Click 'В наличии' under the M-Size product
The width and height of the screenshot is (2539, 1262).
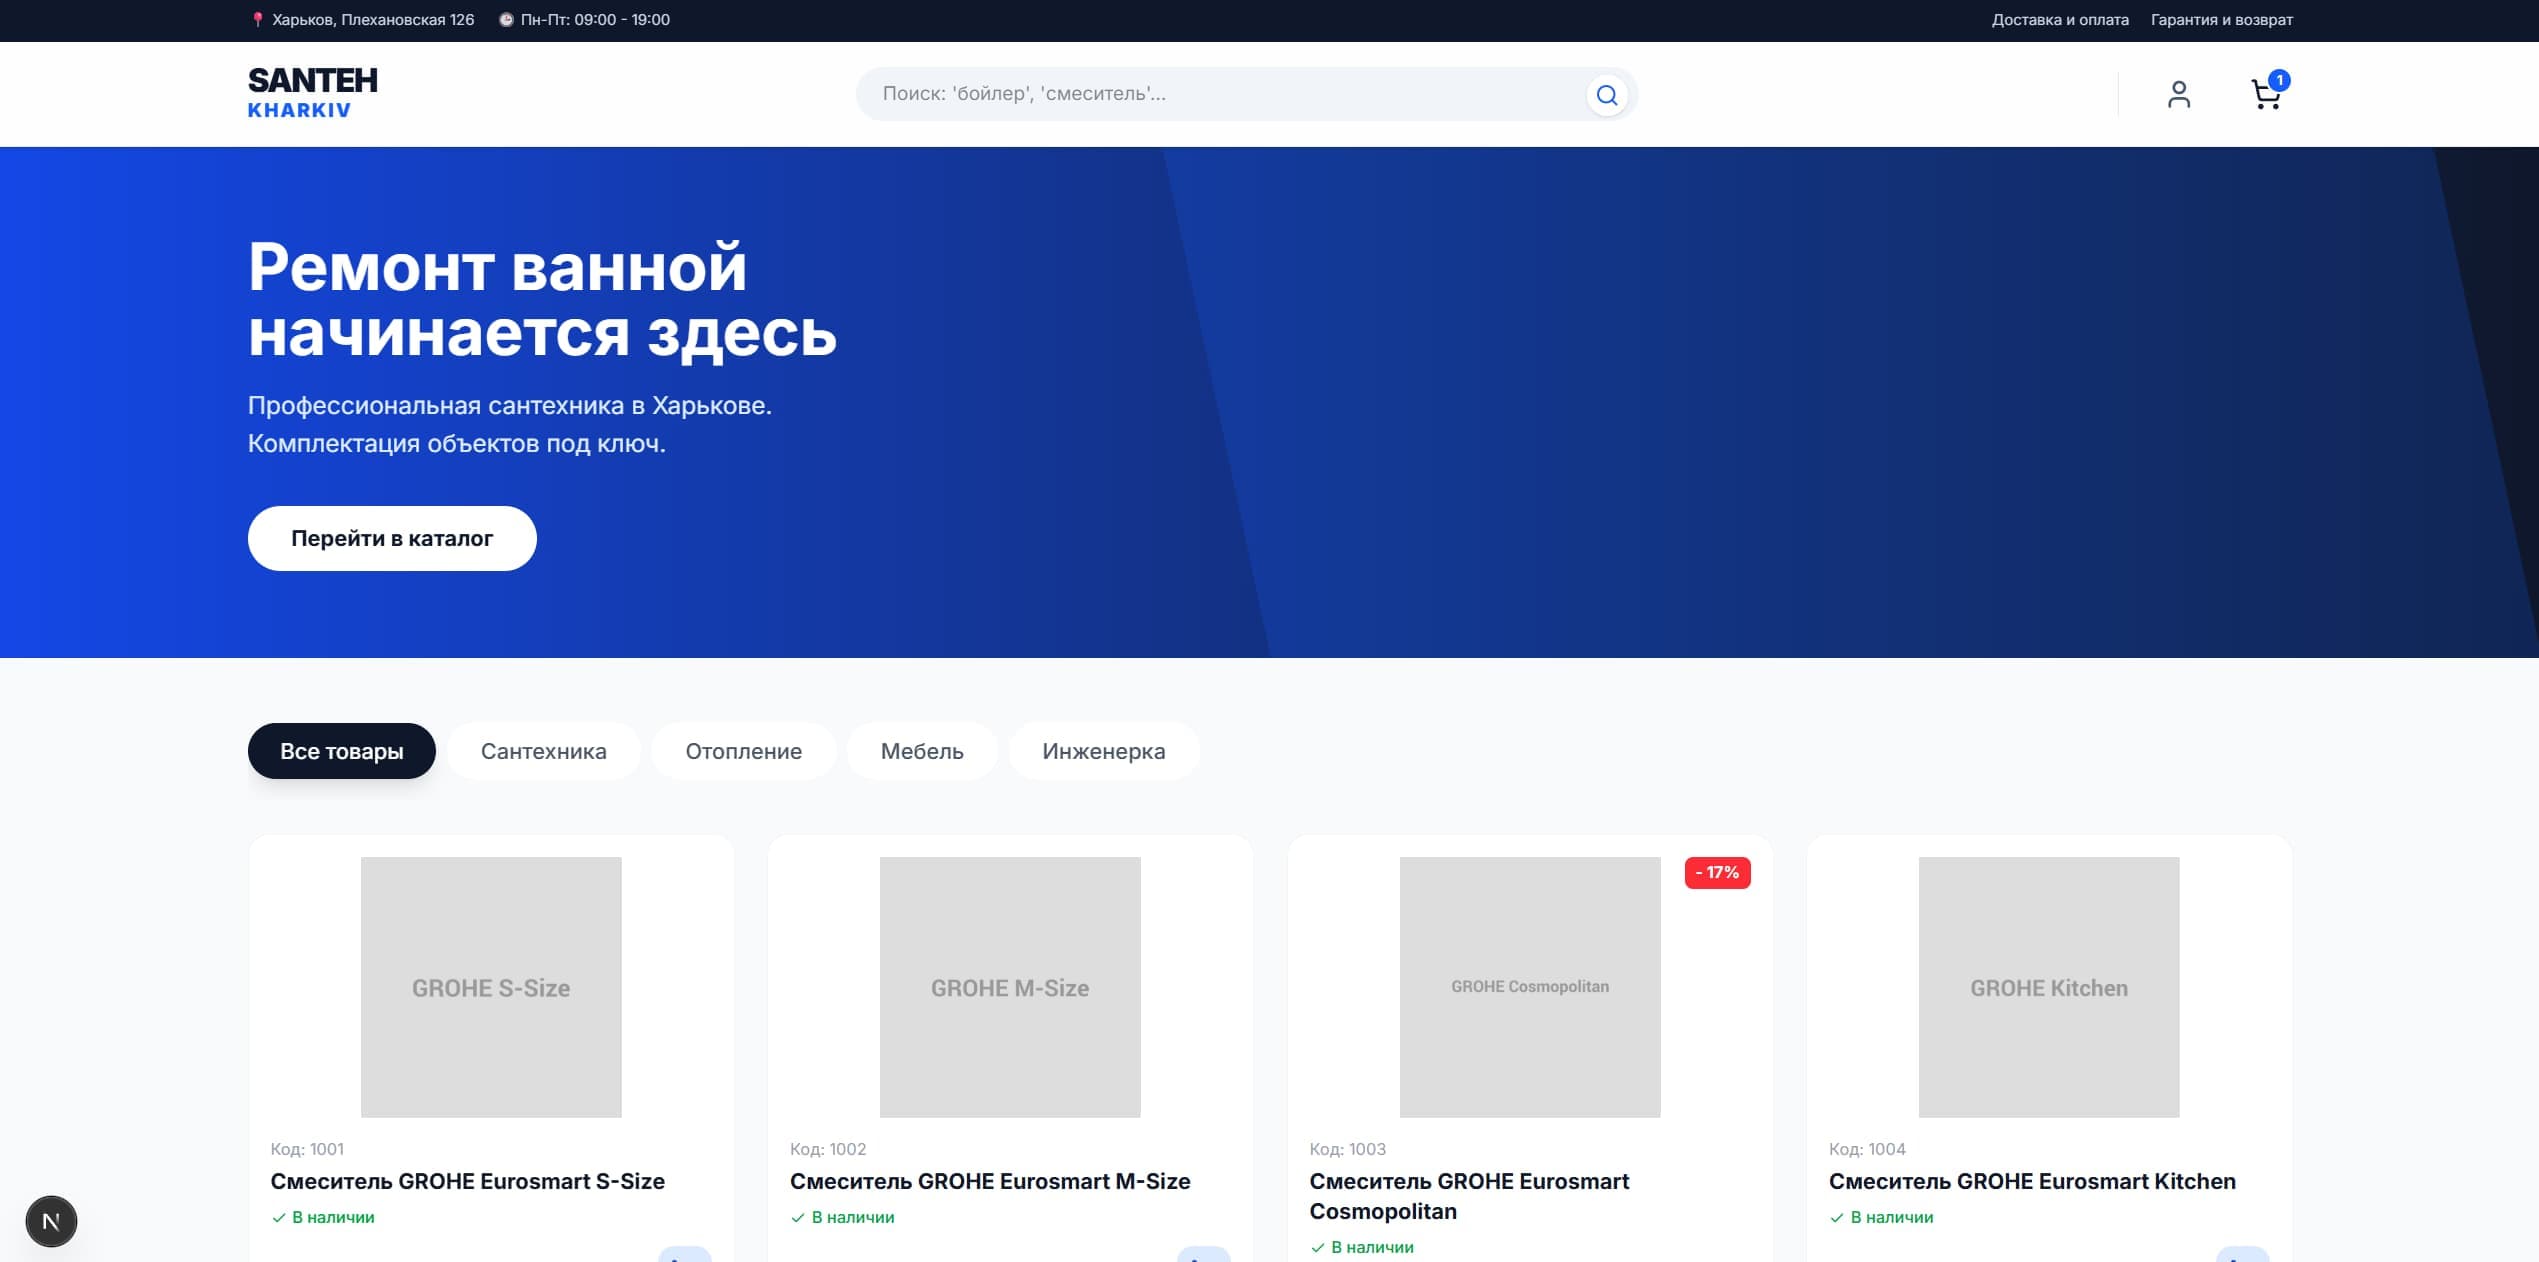tap(843, 1217)
